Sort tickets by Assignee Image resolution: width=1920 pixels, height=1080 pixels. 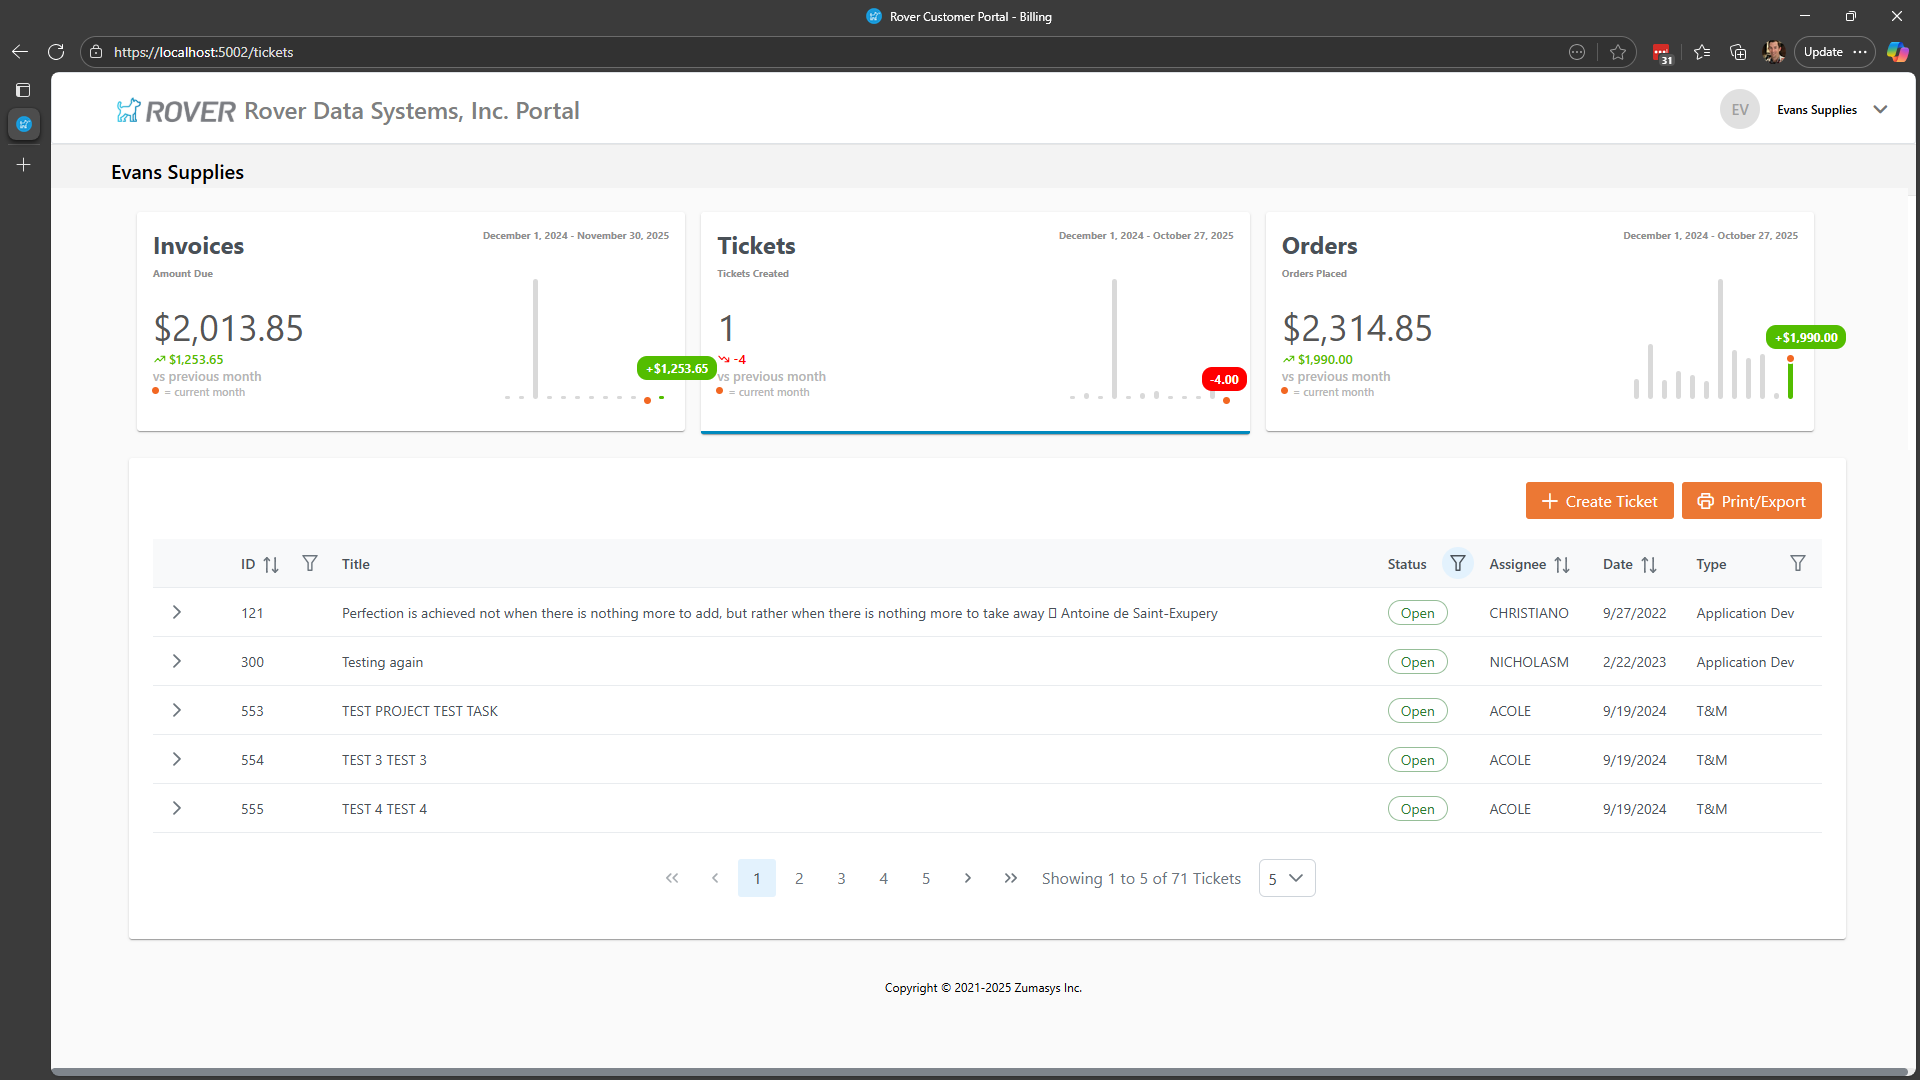[1562, 565]
